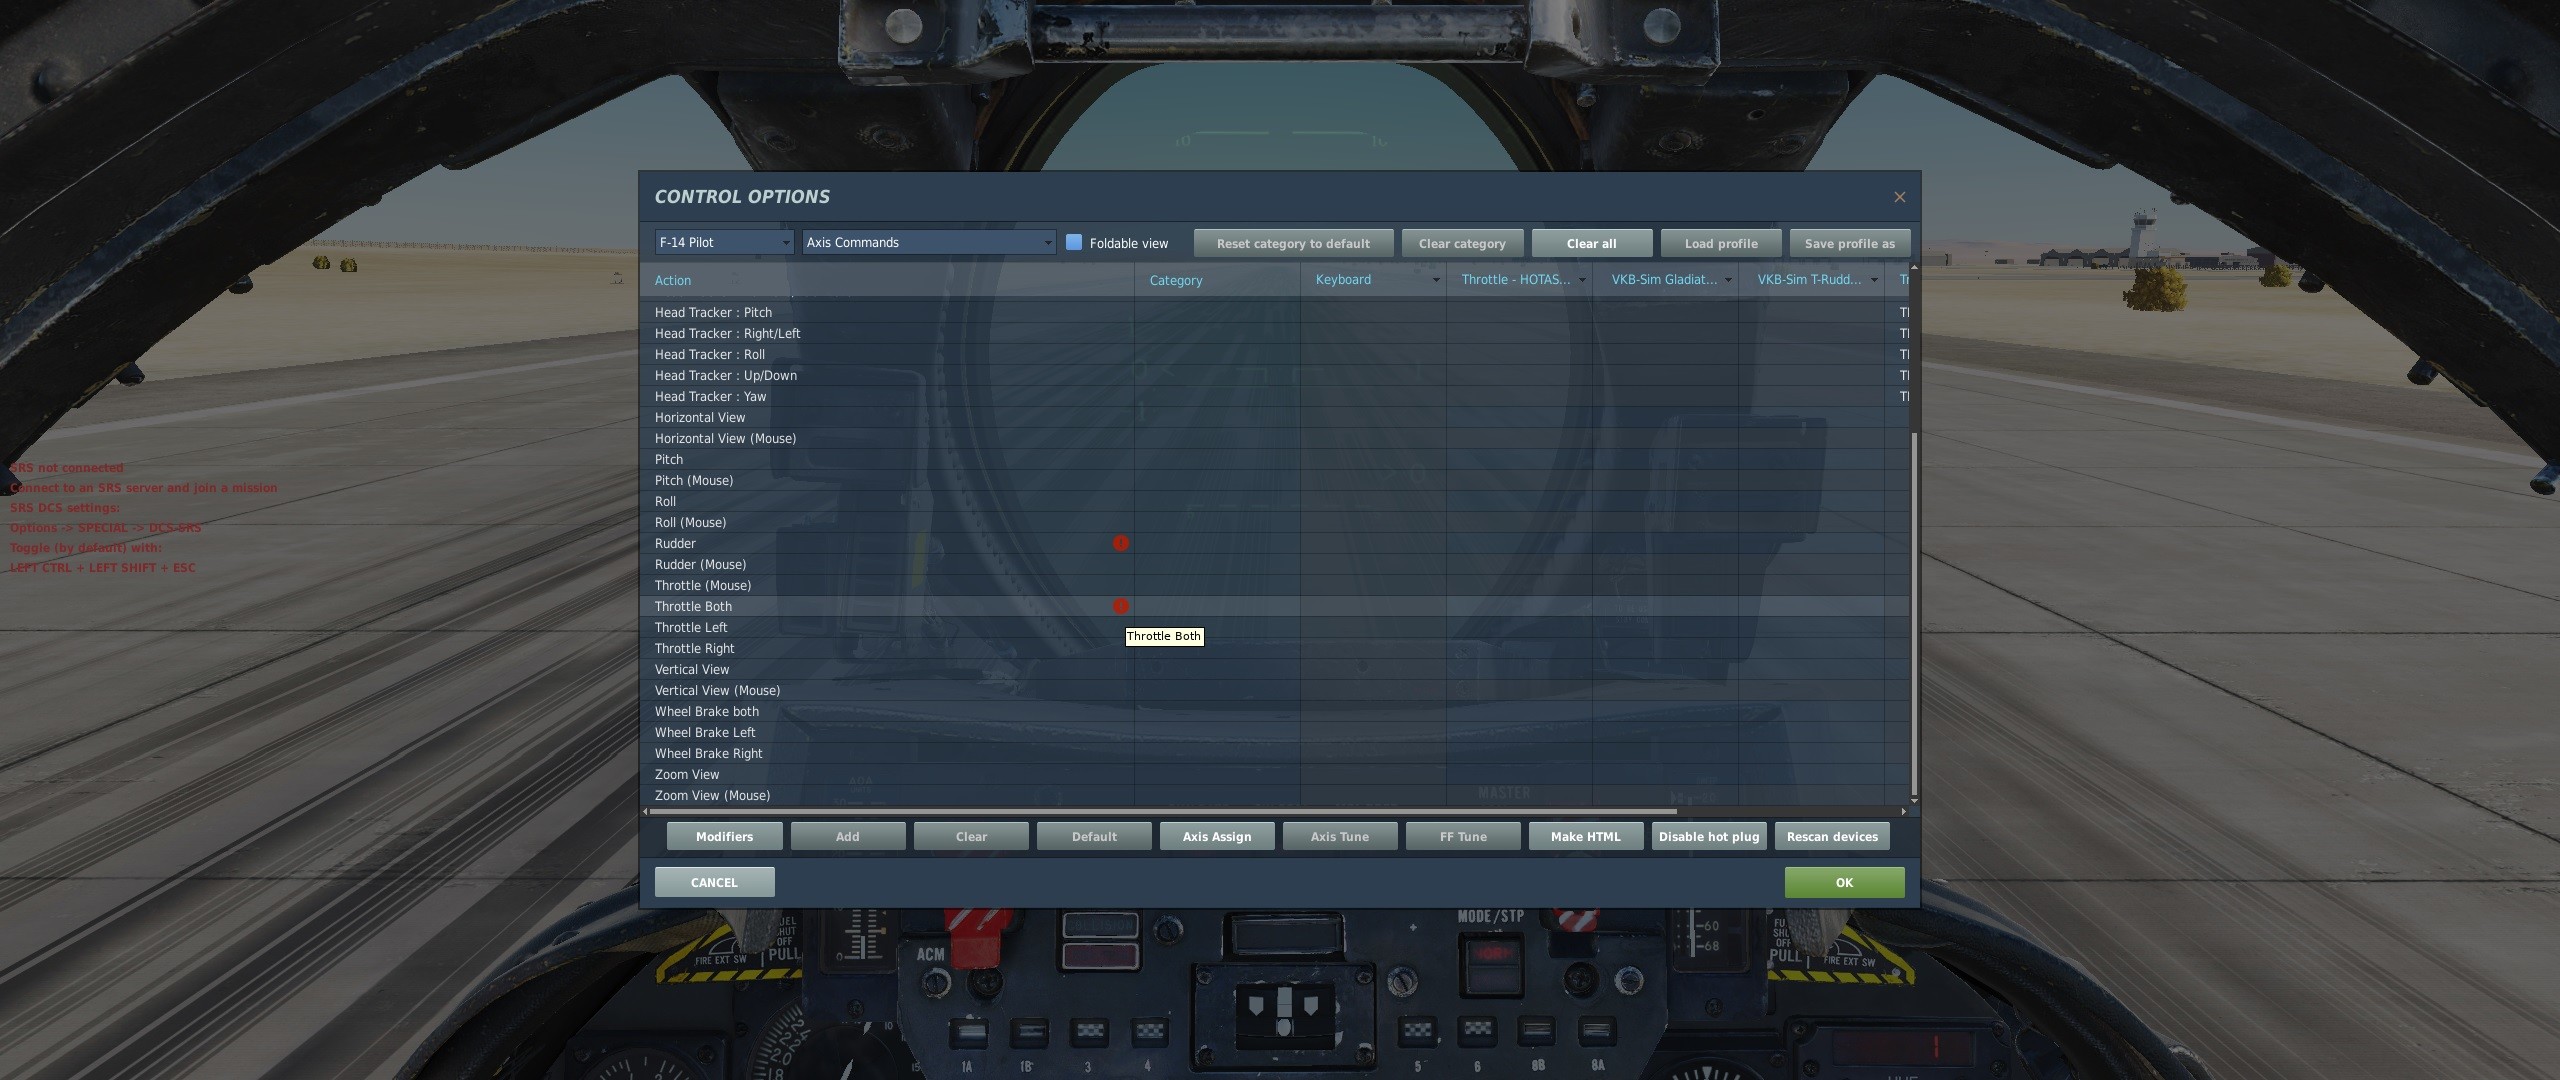
Task: Select the Roll (Mouse) row
Action: [x=1275, y=522]
